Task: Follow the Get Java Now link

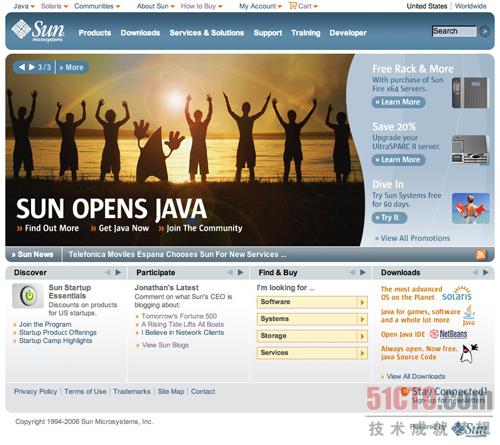Action: click(120, 228)
